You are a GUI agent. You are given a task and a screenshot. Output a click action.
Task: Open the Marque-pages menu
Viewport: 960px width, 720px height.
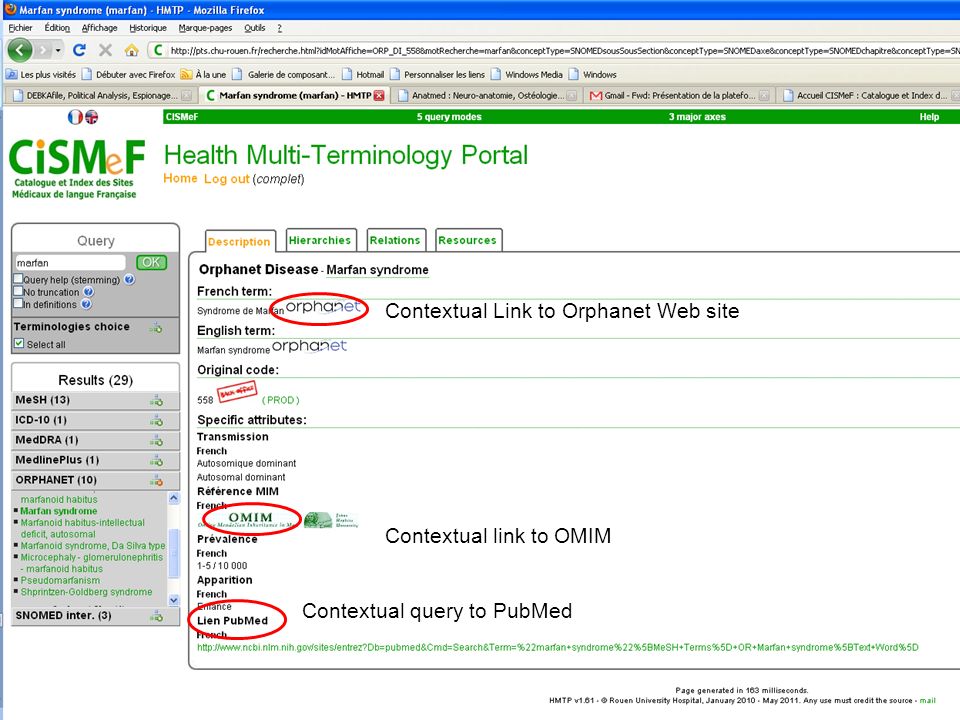[205, 28]
